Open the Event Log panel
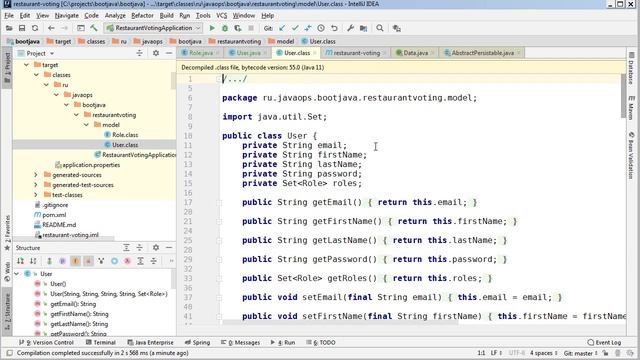The image size is (640, 360). coord(604,342)
